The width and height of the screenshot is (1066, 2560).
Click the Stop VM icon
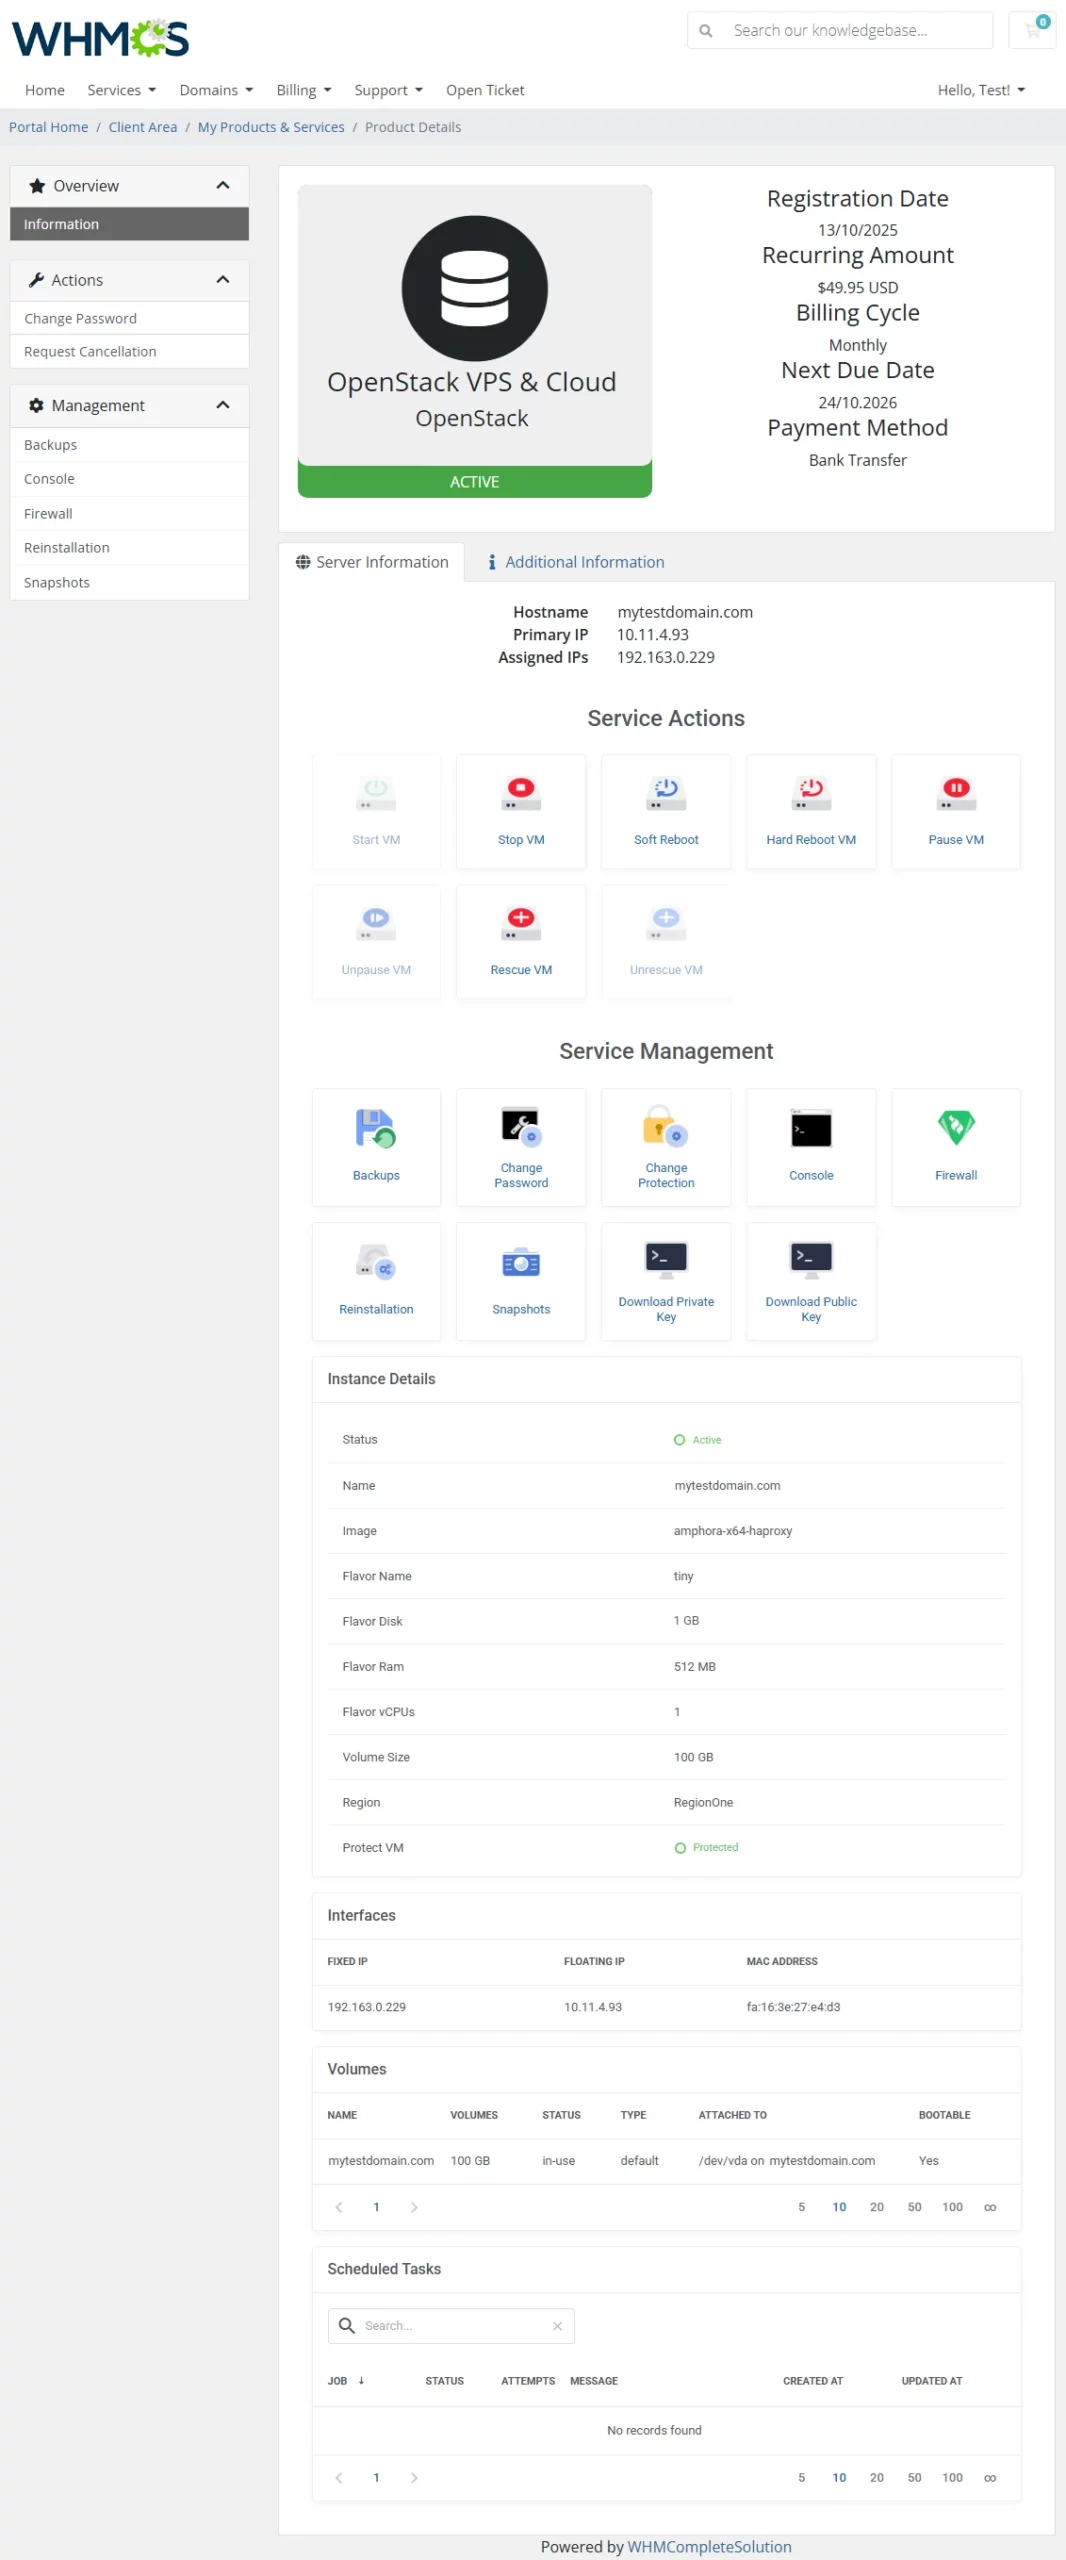(x=520, y=792)
